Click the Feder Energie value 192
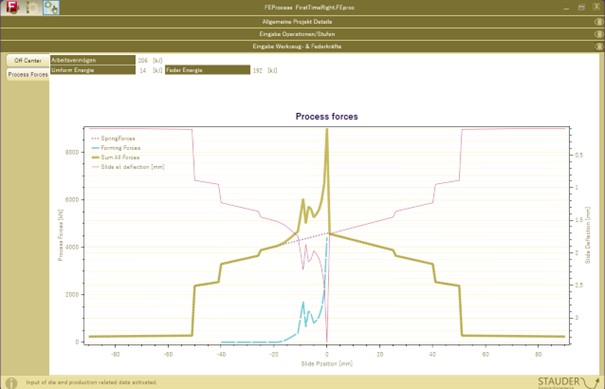This screenshot has width=605, height=389. click(257, 71)
